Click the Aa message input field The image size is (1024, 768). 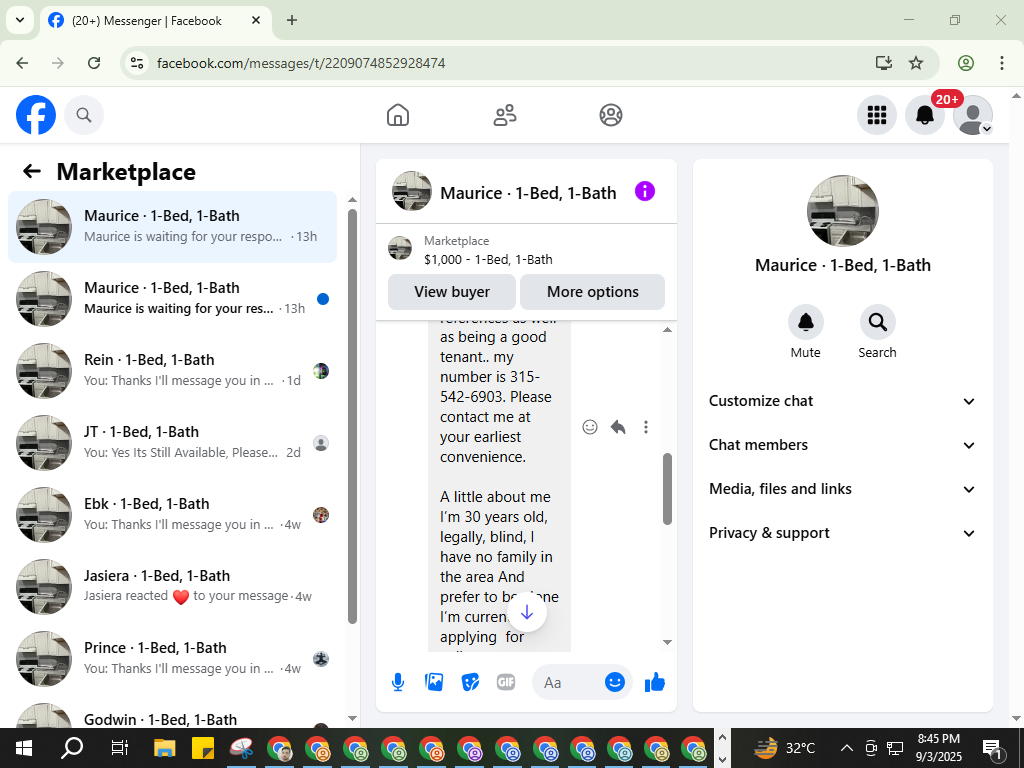coord(568,682)
